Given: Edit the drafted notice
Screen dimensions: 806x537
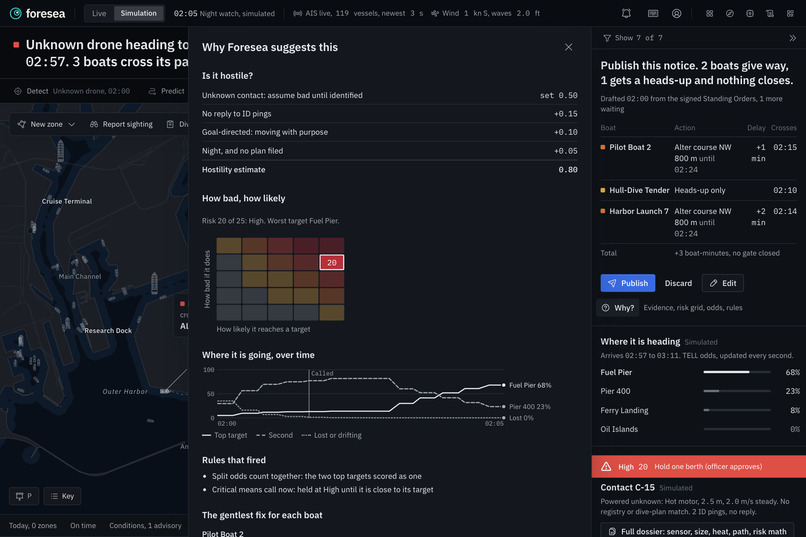Looking at the screenshot, I should (723, 283).
